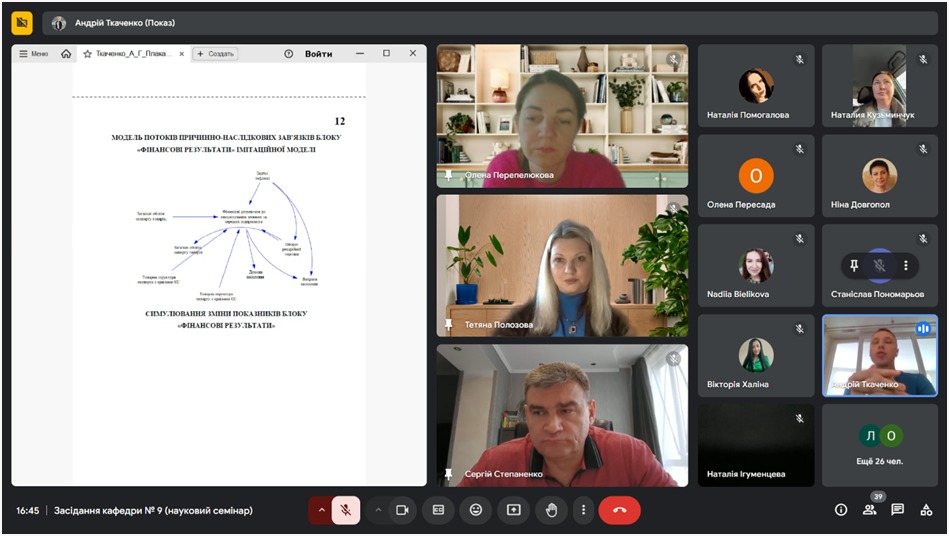Viewport: 949px width, 536px height.
Task: Click the muted mic icon on Вікторія Халіна tile
Action: [x=800, y=328]
